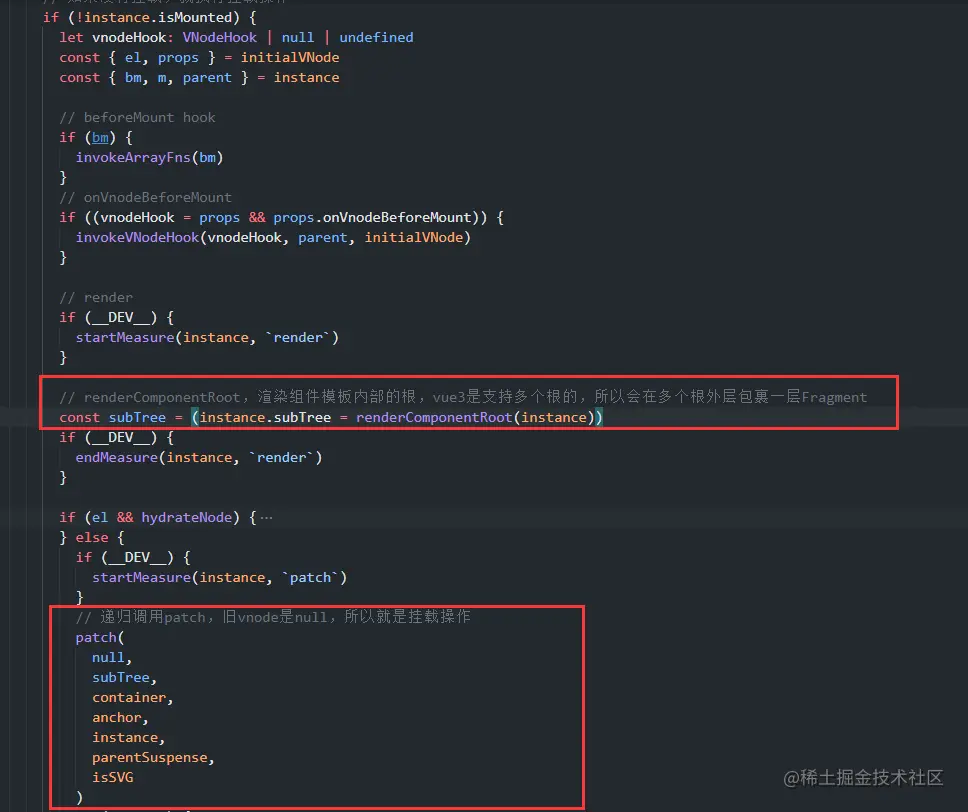The width and height of the screenshot is (968, 812).
Task: Click the 'renderComponentRoot' function call
Action: (x=433, y=417)
